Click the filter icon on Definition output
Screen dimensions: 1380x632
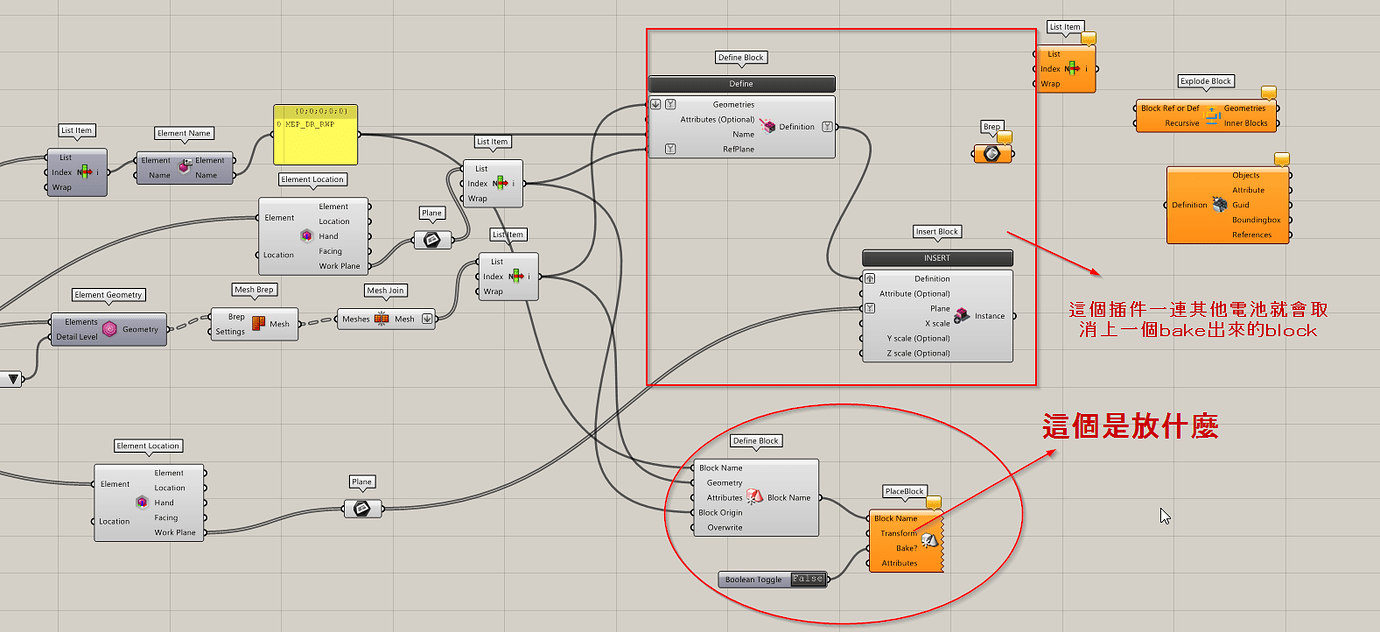coord(827,127)
